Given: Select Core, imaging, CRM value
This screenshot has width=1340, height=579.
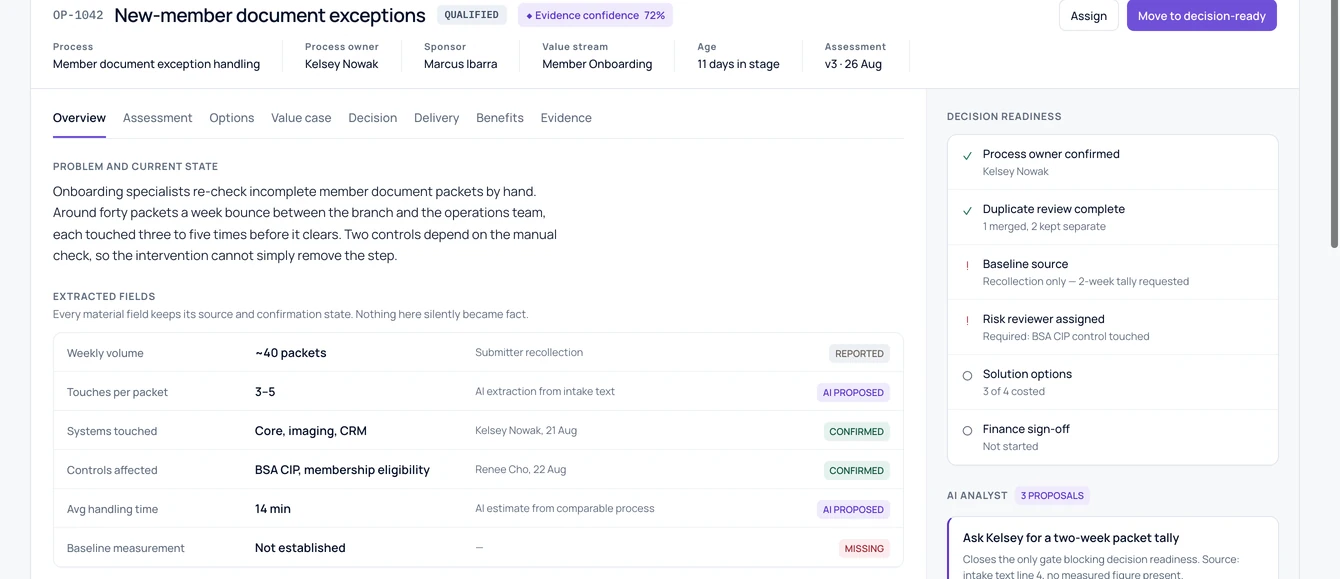Looking at the screenshot, I should [311, 431].
